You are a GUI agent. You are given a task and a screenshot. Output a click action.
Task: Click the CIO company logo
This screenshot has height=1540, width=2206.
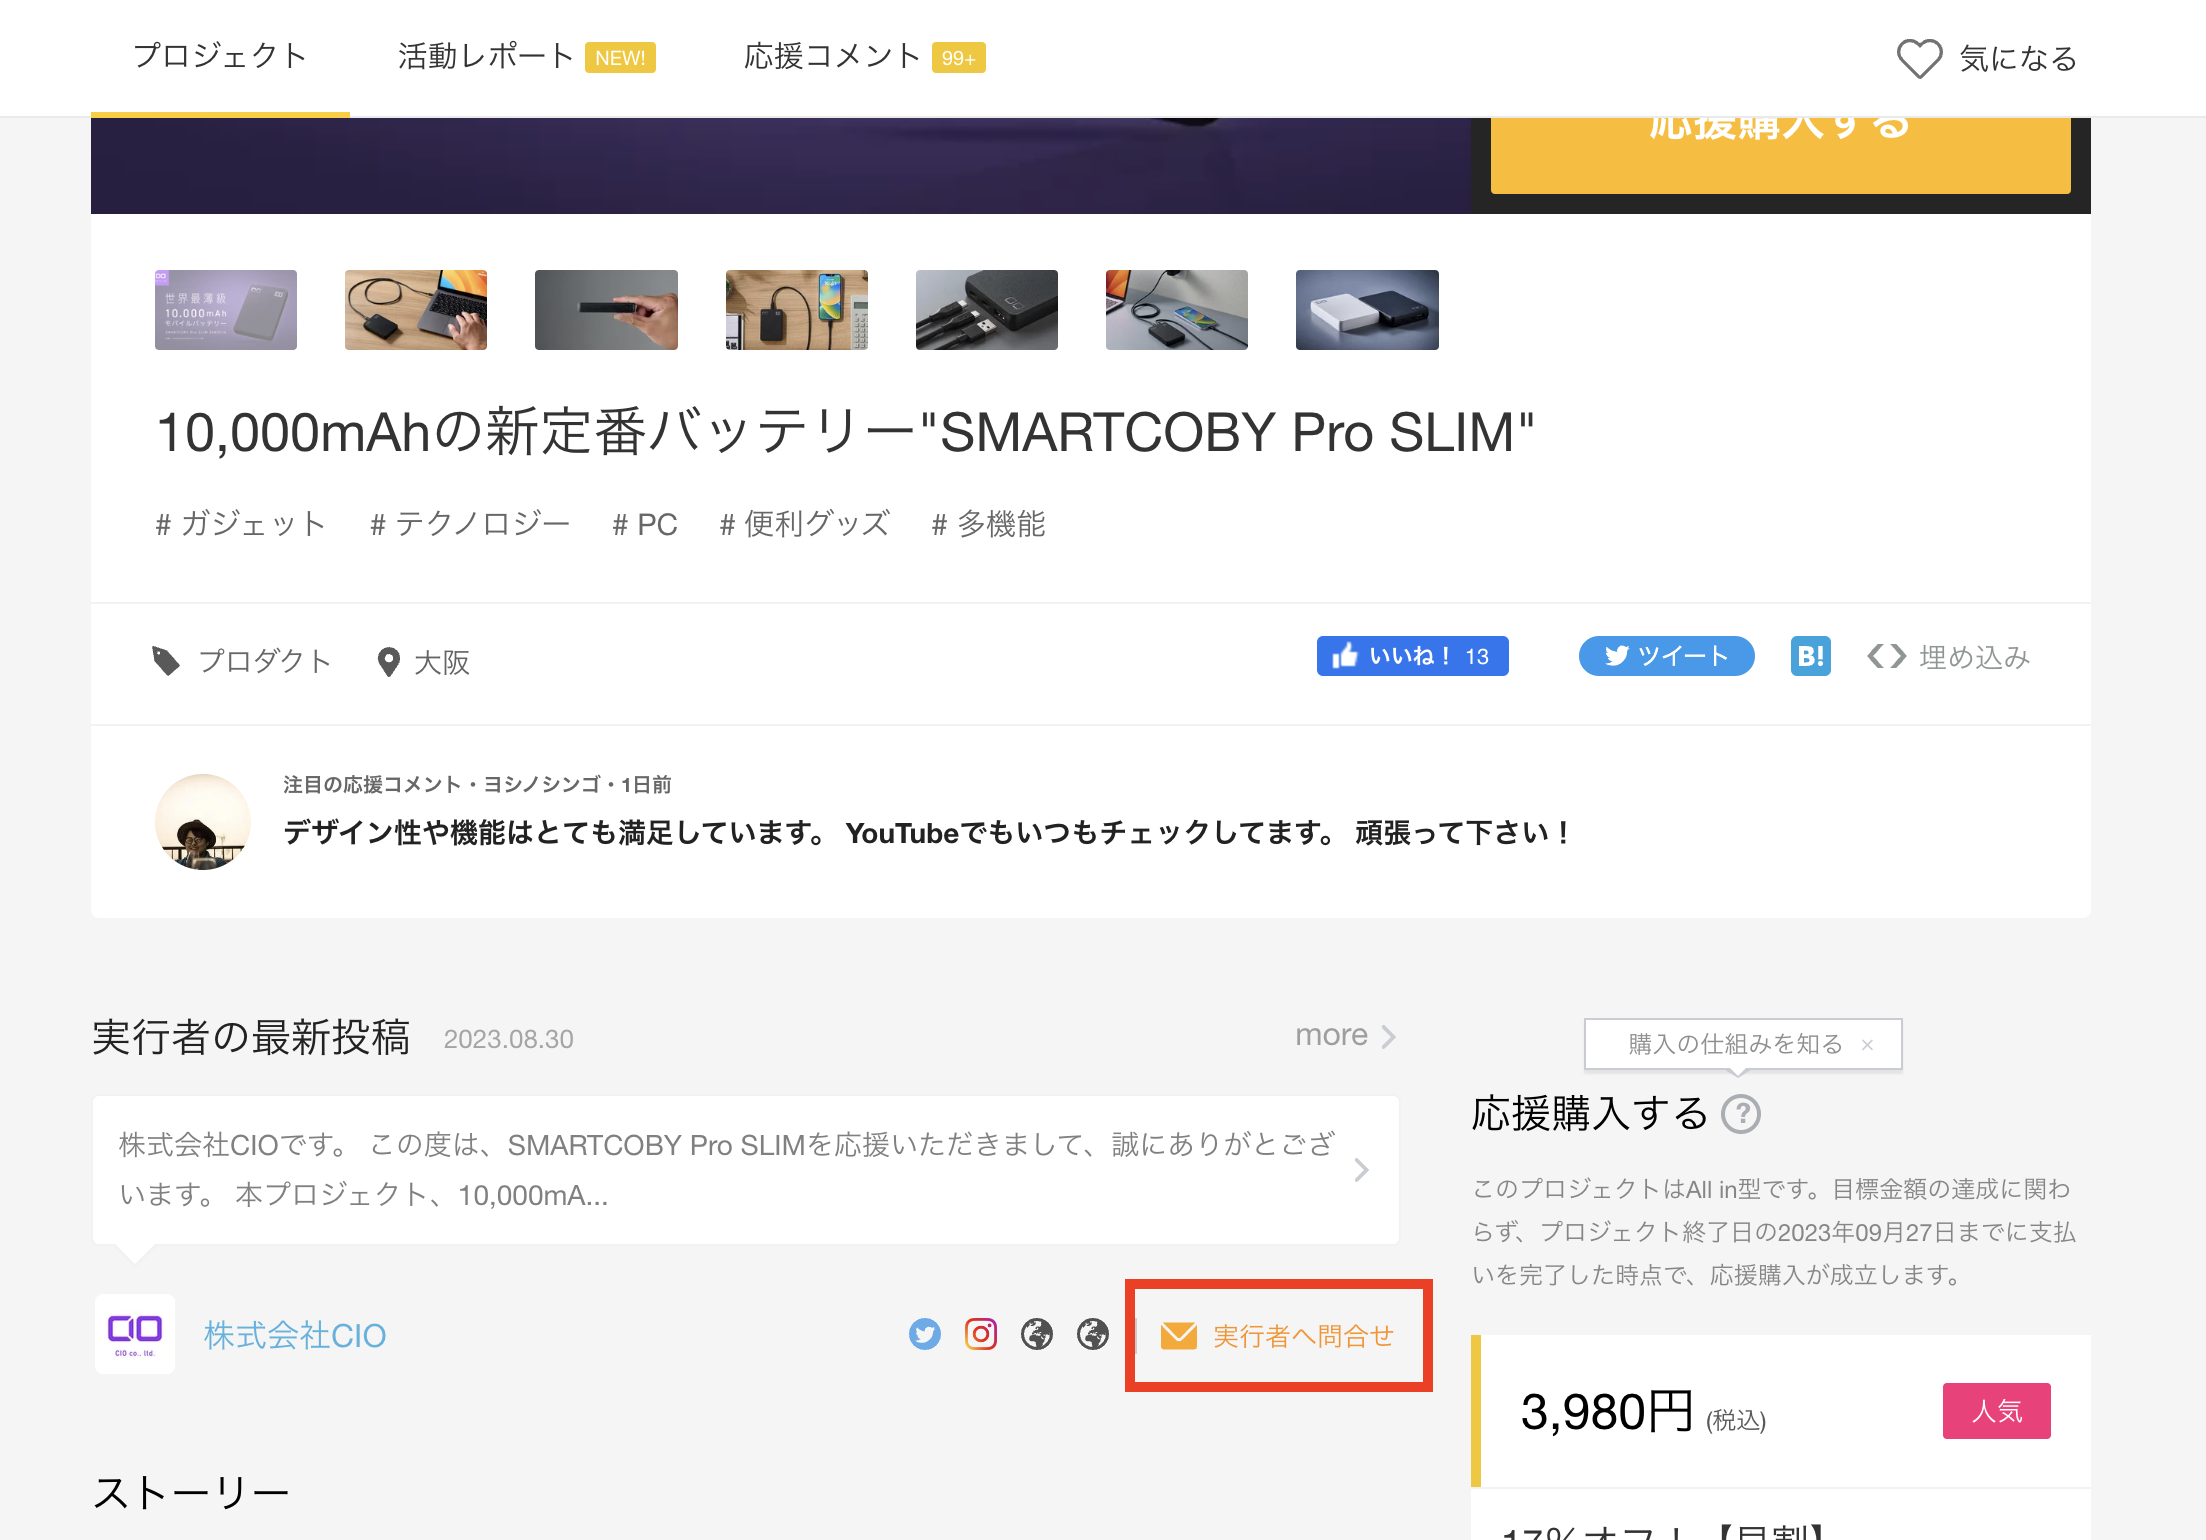pos(135,1334)
